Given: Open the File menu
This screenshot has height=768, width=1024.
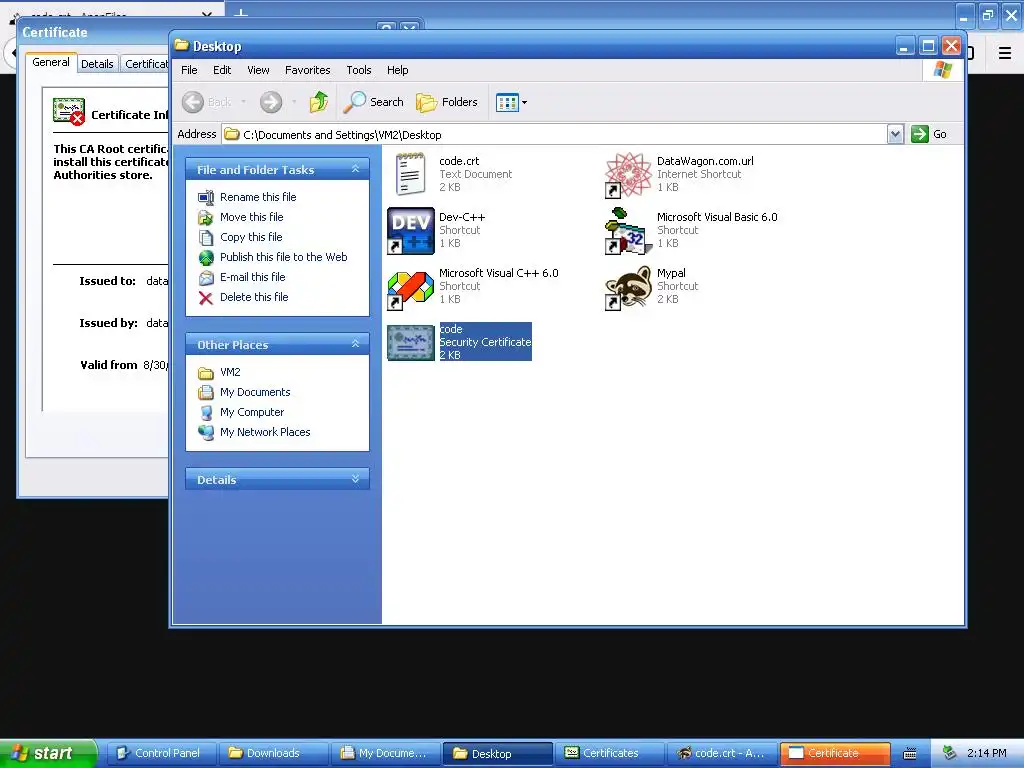Looking at the screenshot, I should tap(189, 70).
